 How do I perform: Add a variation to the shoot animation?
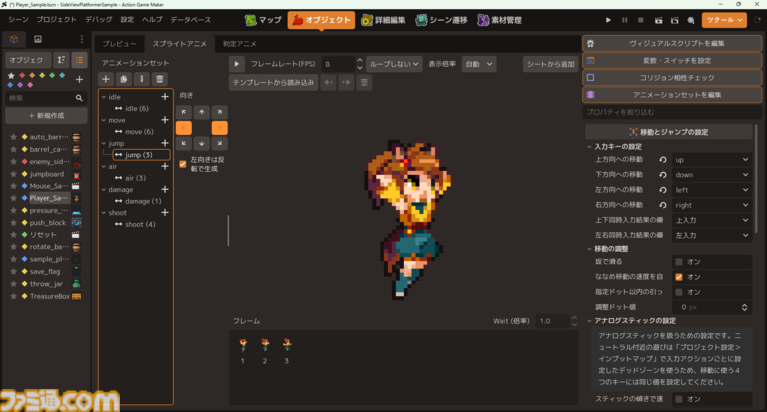pos(165,212)
